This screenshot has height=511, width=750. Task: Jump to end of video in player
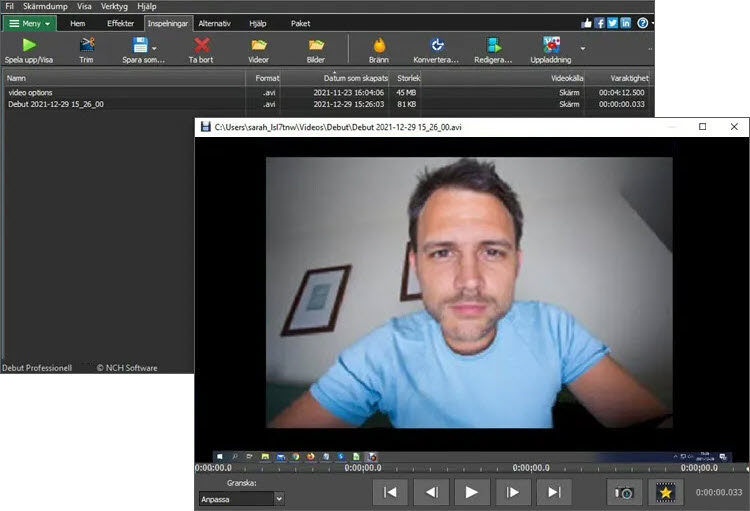[554, 492]
